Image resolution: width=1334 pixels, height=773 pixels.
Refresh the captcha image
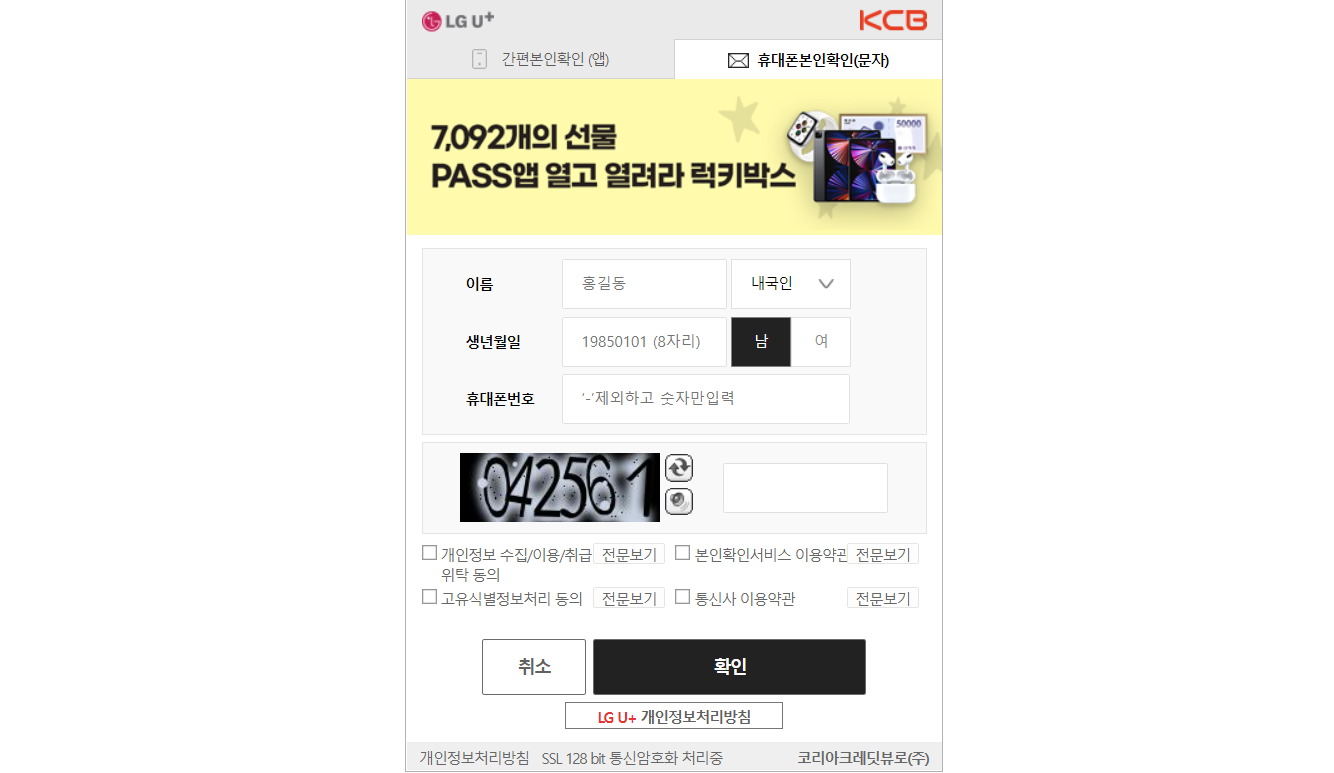(679, 467)
